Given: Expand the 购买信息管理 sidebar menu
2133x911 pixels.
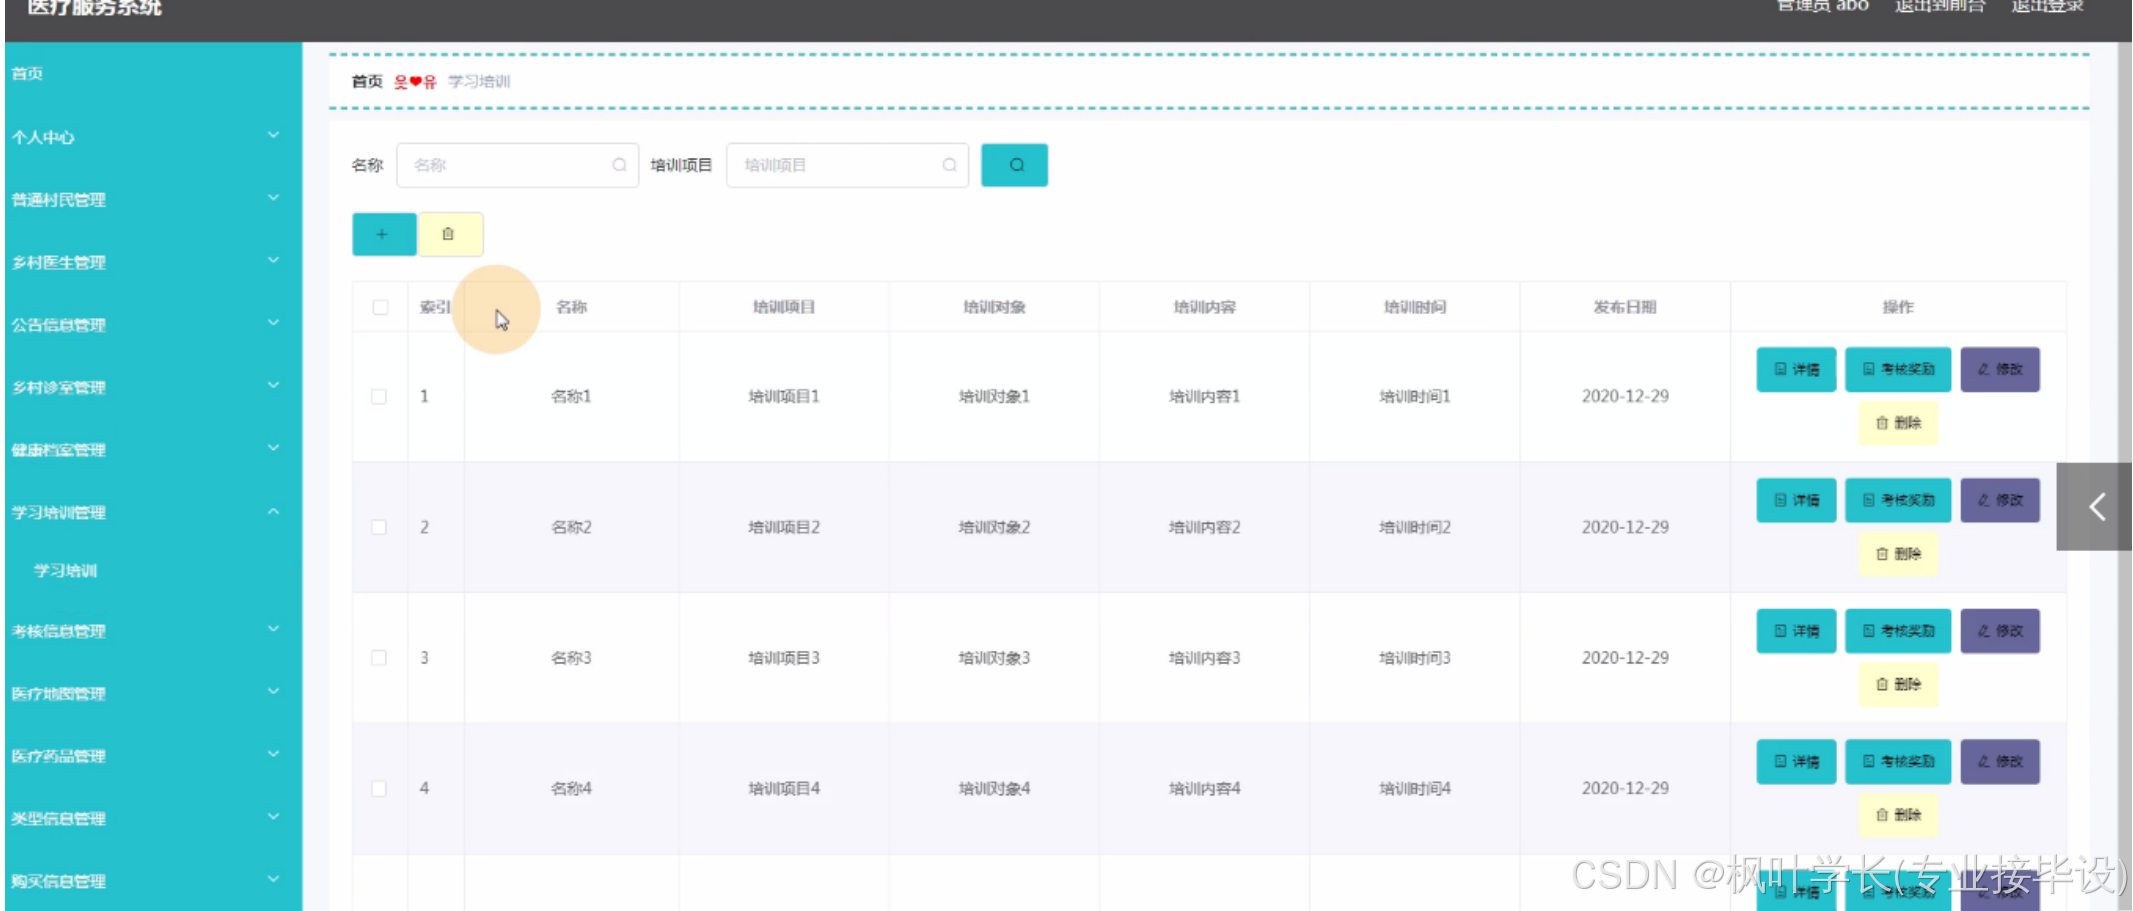Looking at the screenshot, I should pyautogui.click(x=153, y=881).
